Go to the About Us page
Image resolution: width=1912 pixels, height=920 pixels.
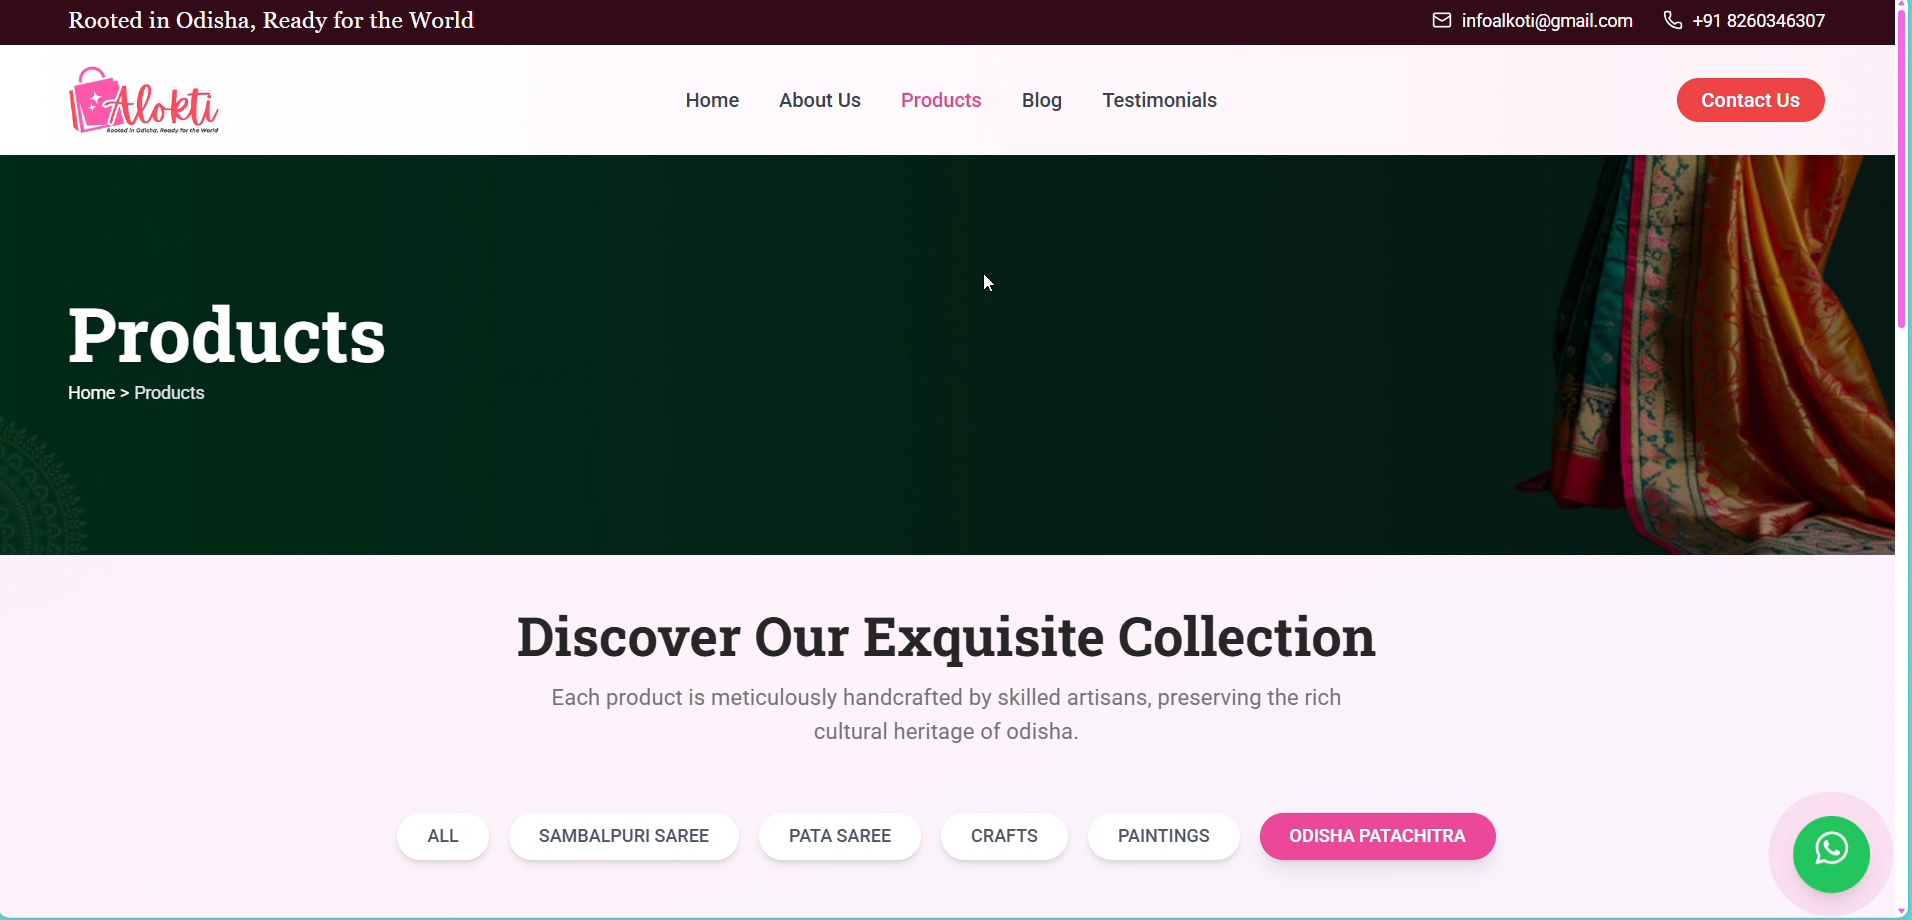(x=820, y=100)
